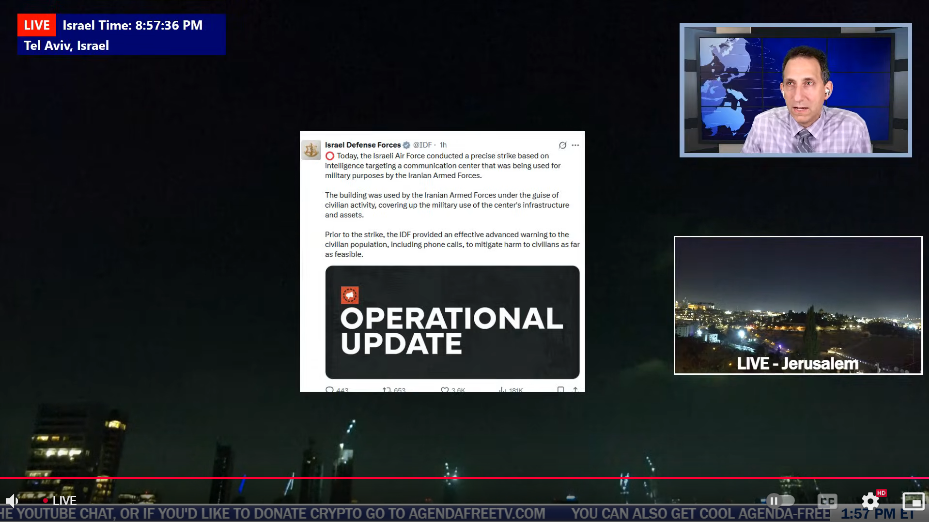Click the verified badge beside IDF name
The width and height of the screenshot is (929, 522).
[406, 145]
